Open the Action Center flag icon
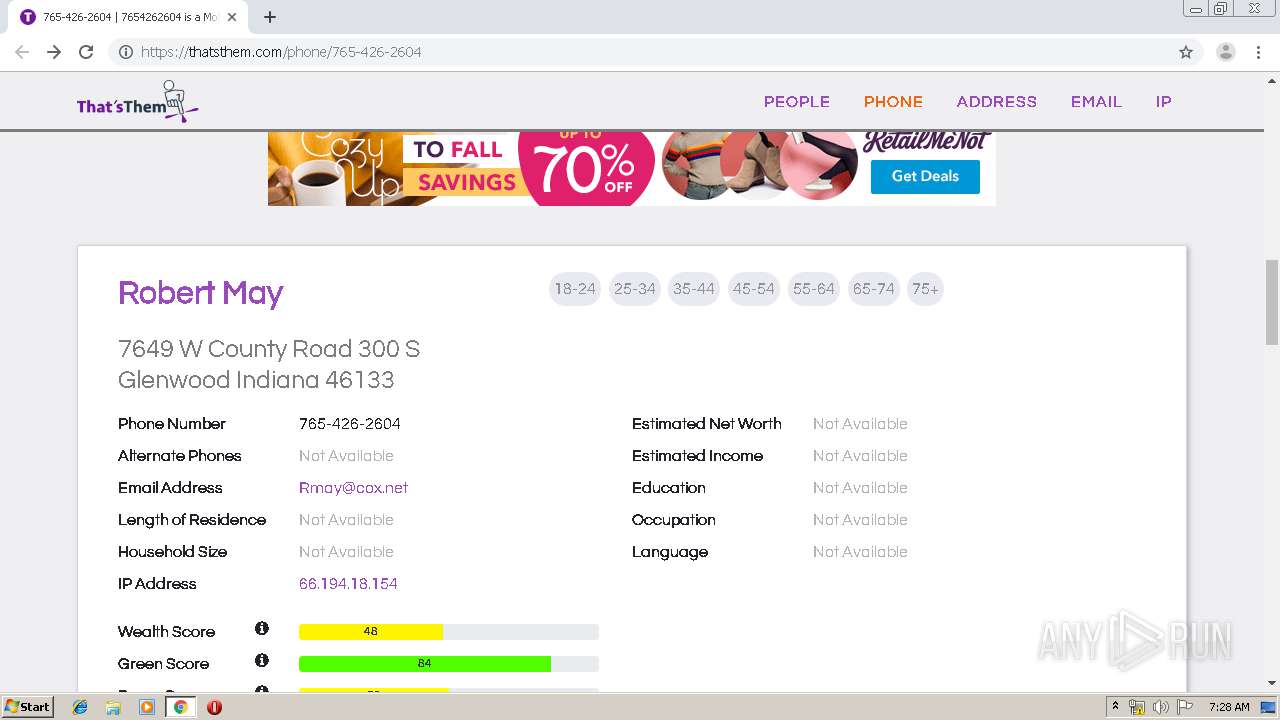1280x720 pixels. click(1185, 707)
